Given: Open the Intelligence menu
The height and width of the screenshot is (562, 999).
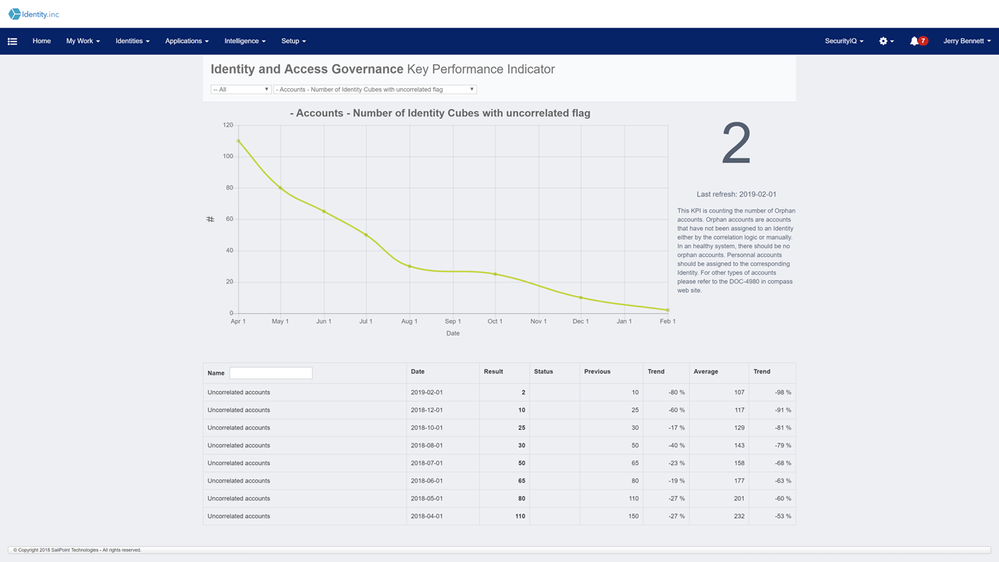Looking at the screenshot, I should coord(245,41).
